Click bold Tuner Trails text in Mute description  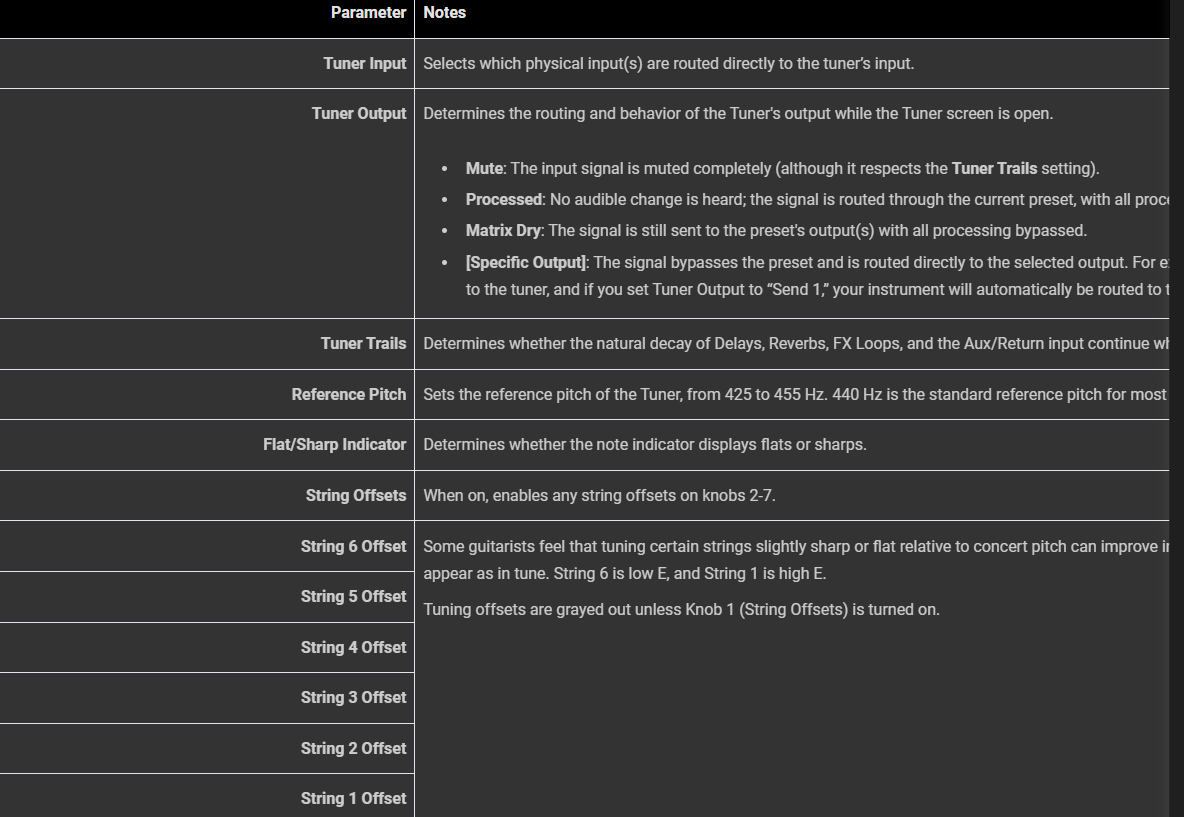click(x=994, y=168)
